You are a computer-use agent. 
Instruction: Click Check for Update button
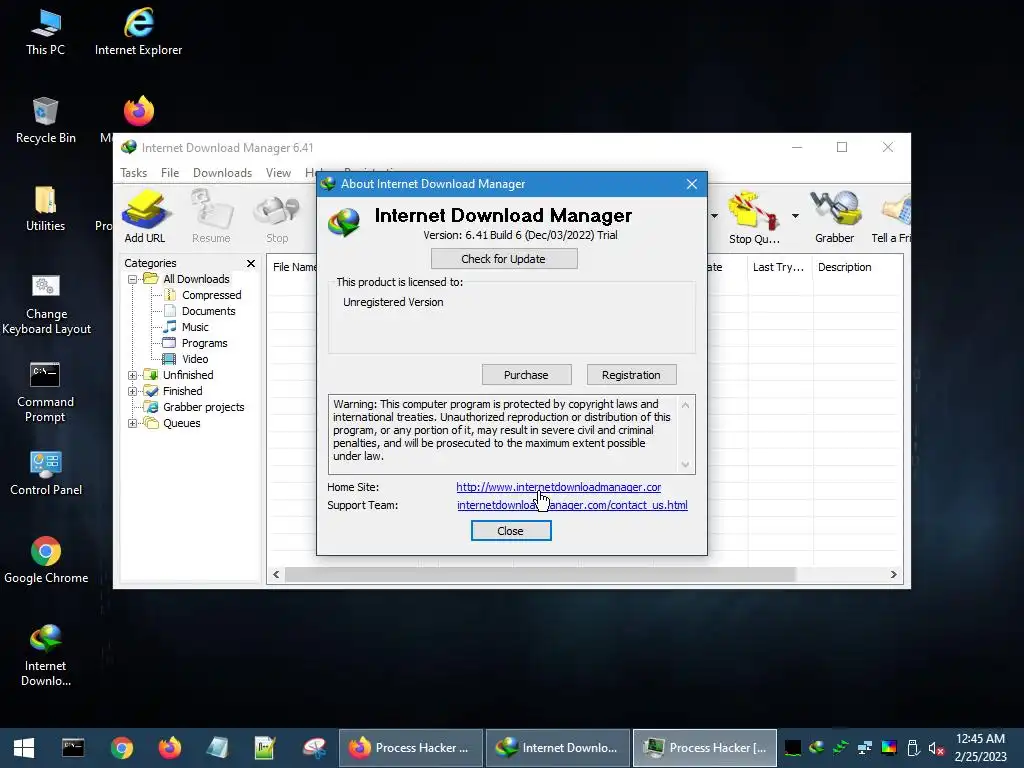tap(504, 259)
